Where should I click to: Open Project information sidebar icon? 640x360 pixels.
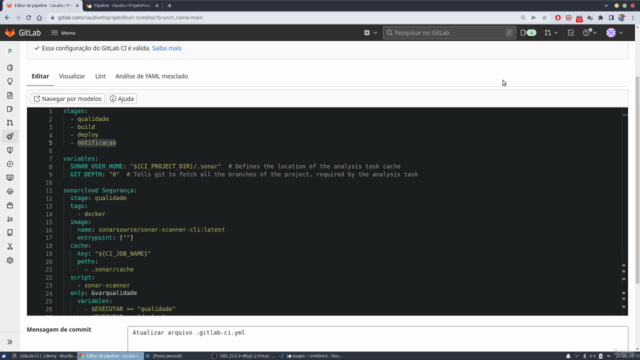tap(10, 68)
